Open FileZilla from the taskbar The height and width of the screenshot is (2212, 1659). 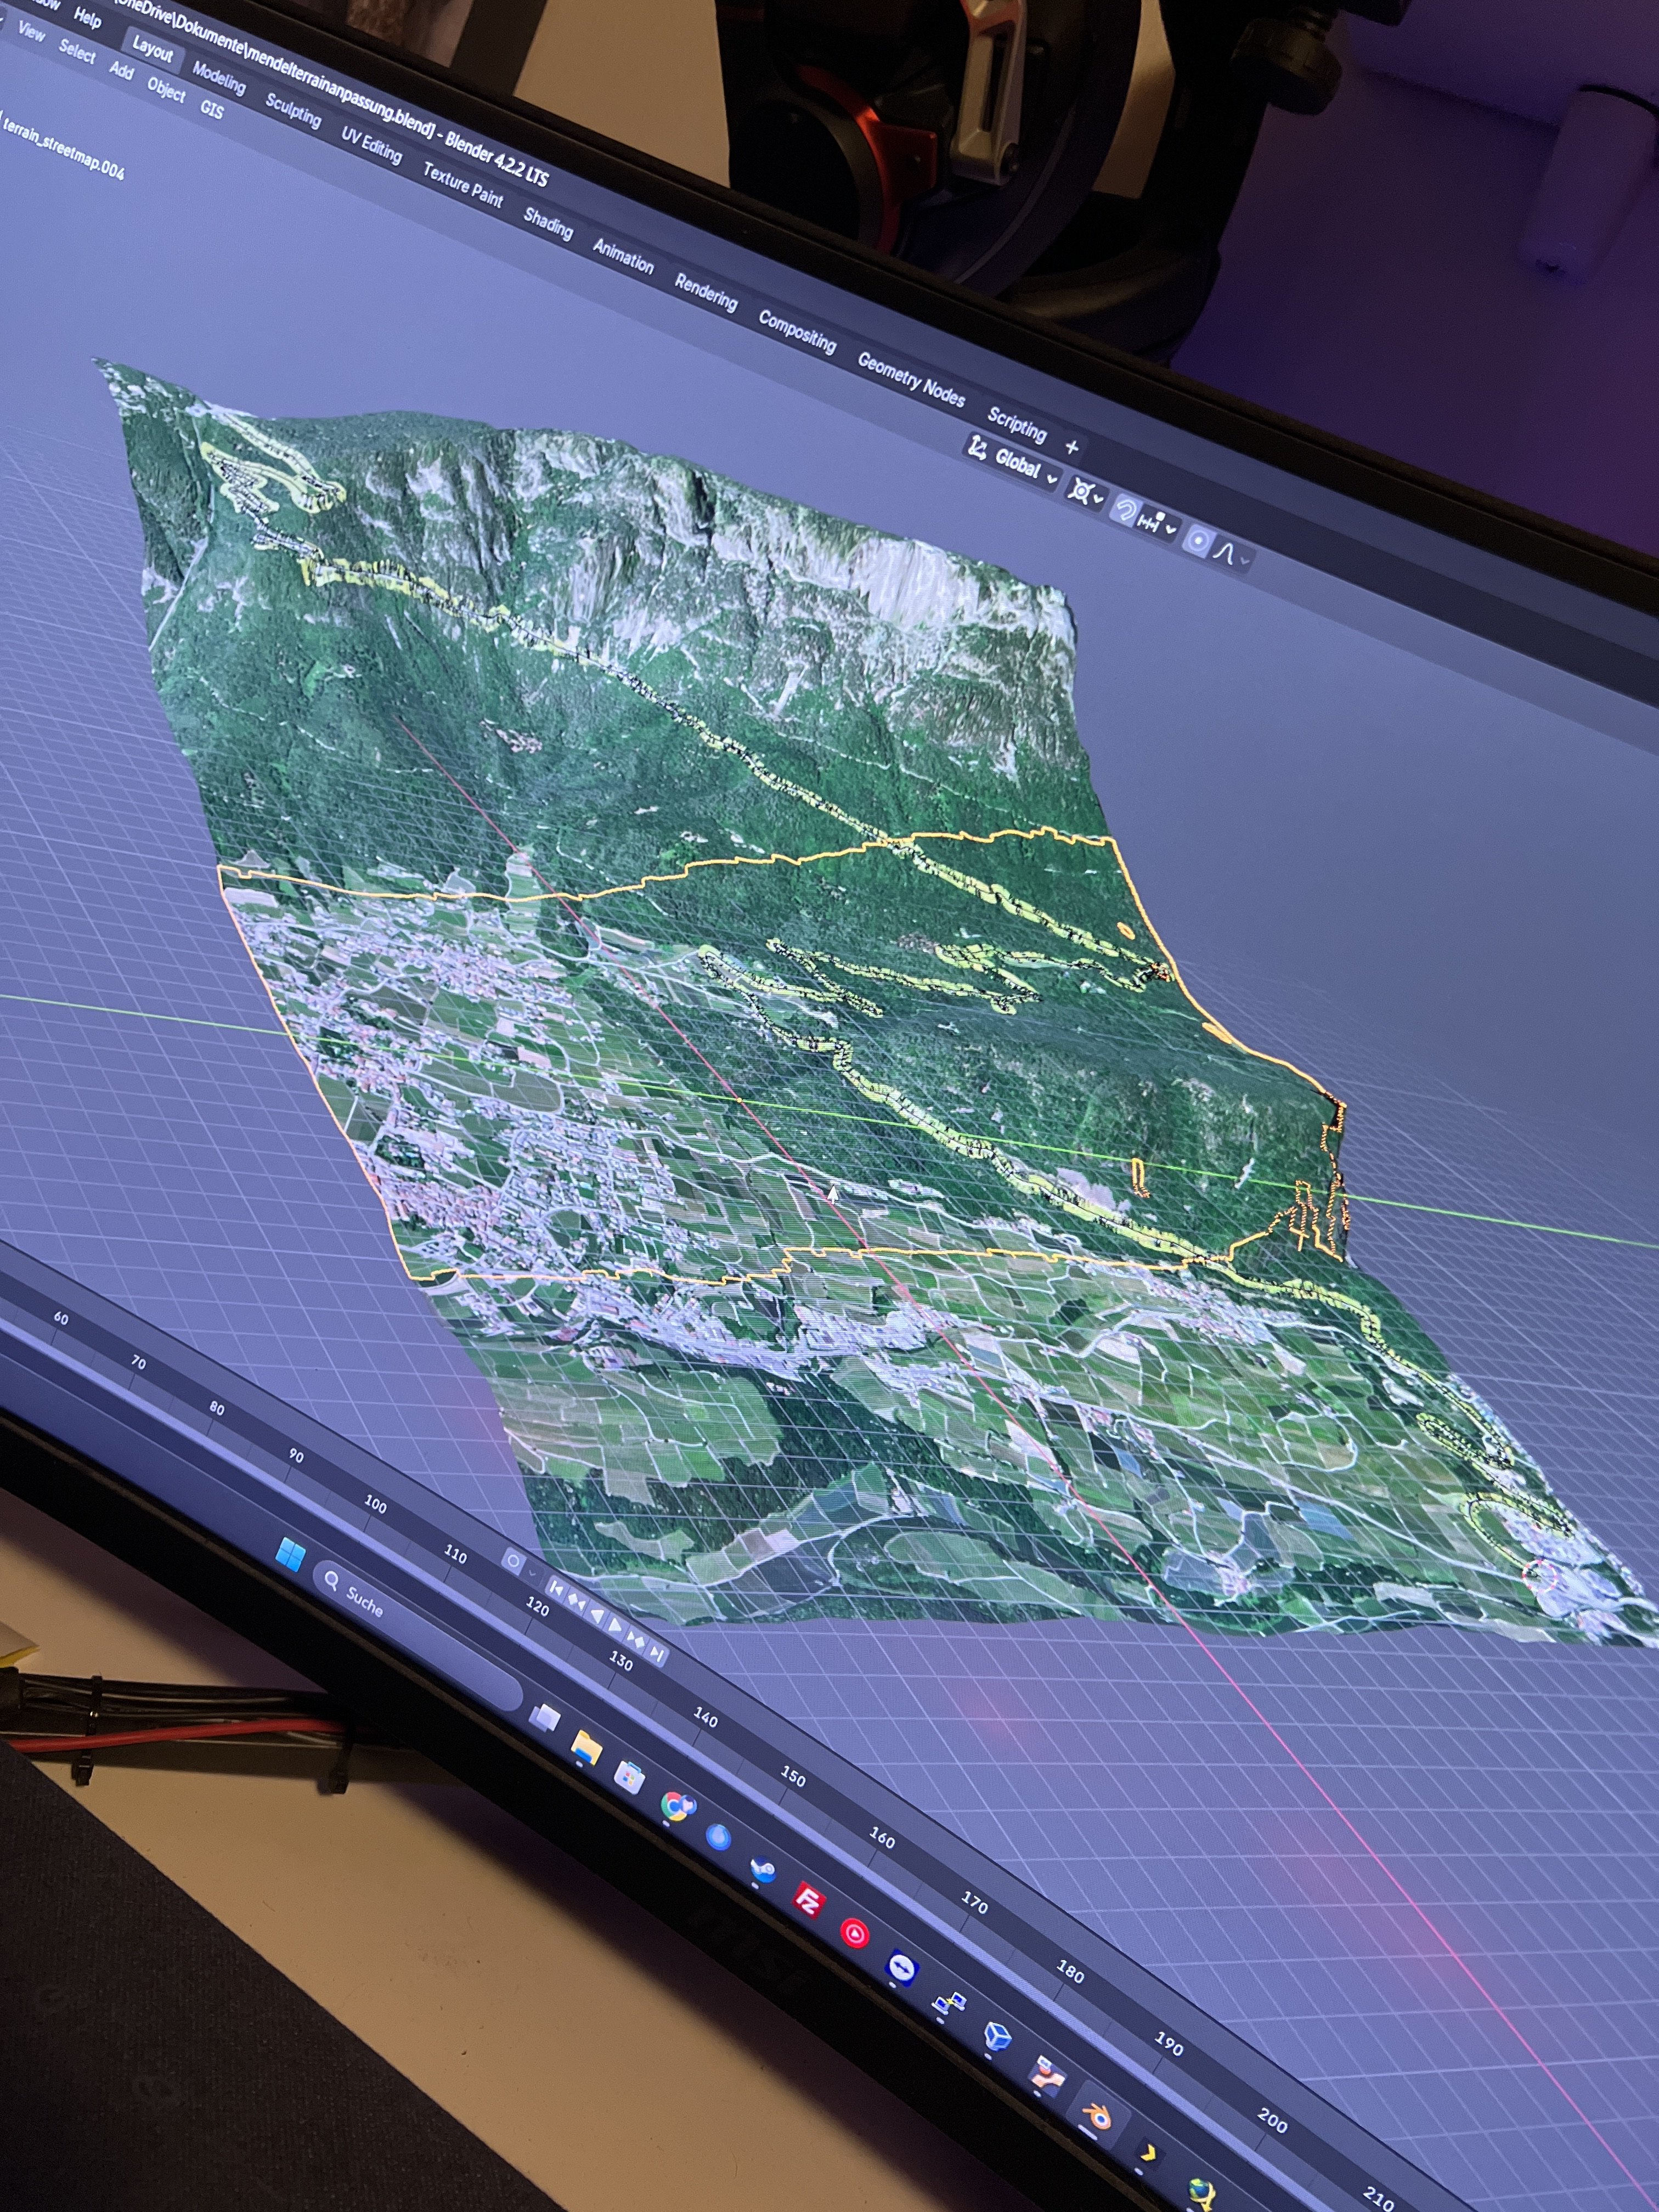(808, 1900)
